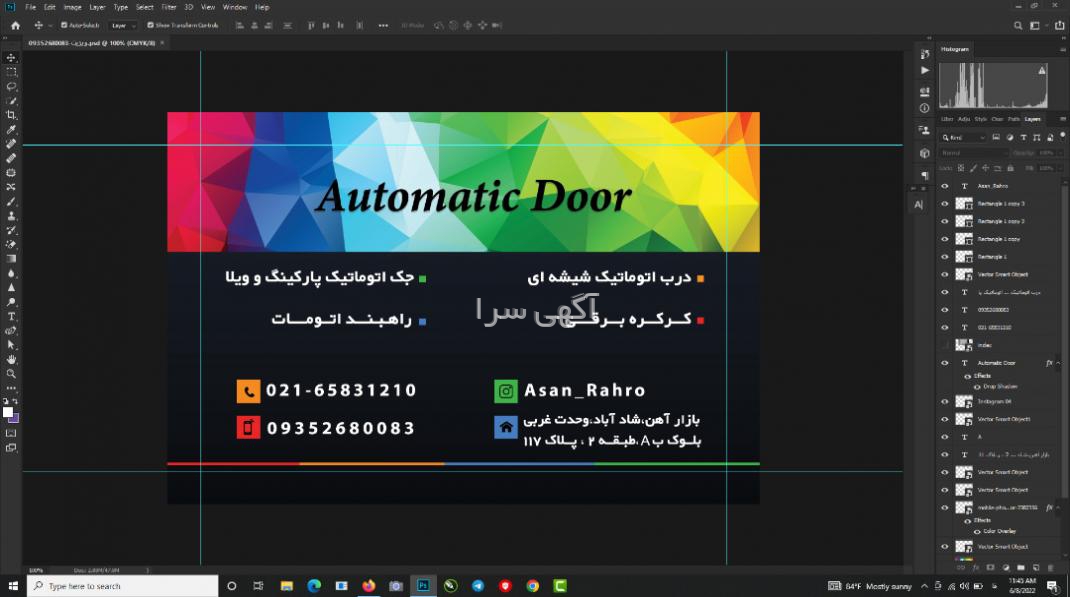This screenshot has width=1070, height=597.
Task: Open Firefox from the taskbar
Action: pos(368,585)
